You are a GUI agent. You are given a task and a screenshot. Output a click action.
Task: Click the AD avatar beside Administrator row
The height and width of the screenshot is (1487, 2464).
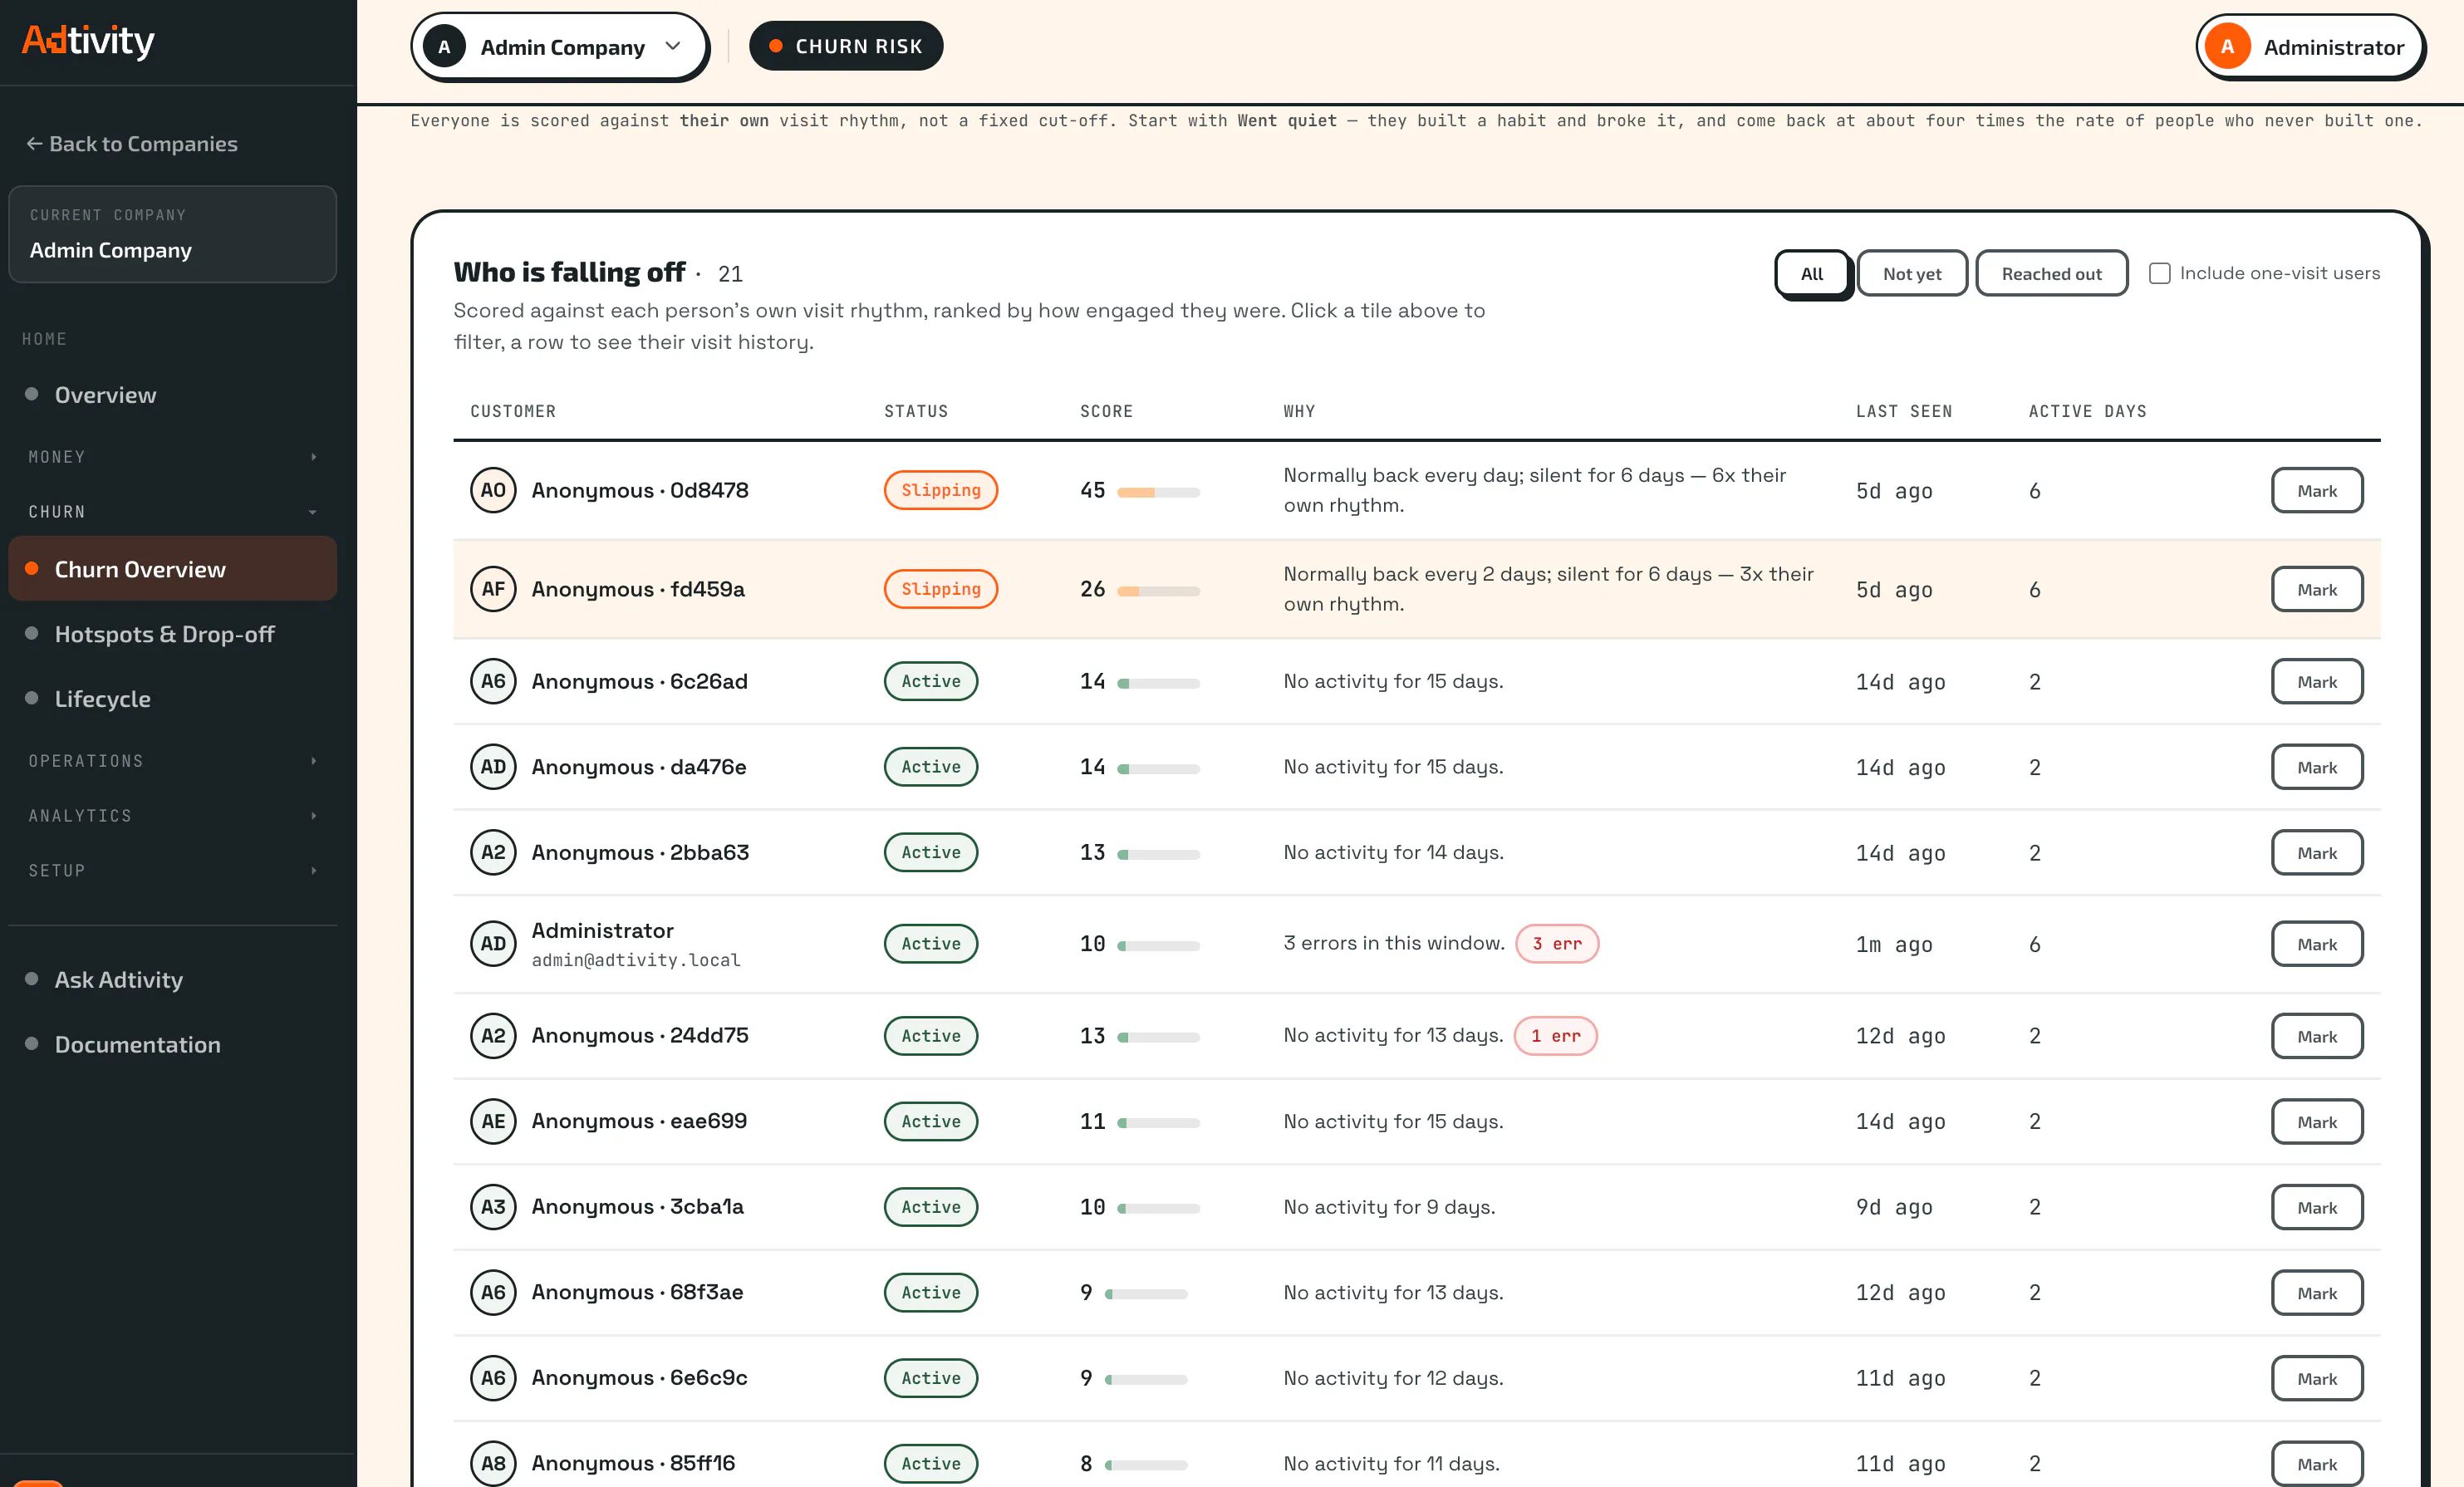[493, 944]
